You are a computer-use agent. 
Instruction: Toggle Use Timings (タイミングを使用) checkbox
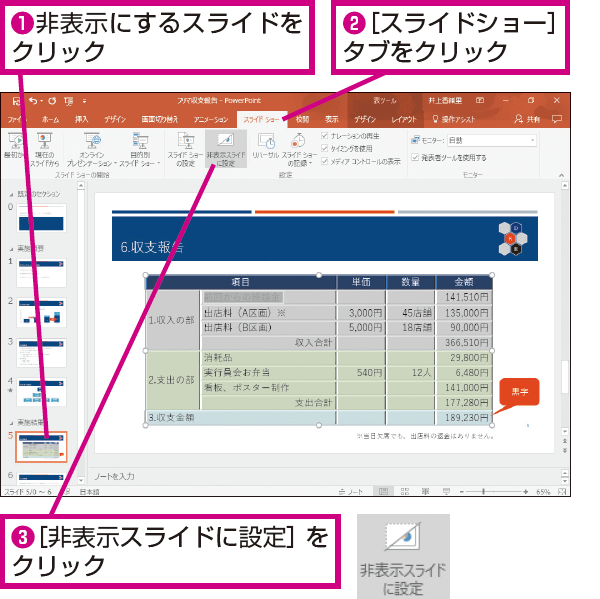324,148
